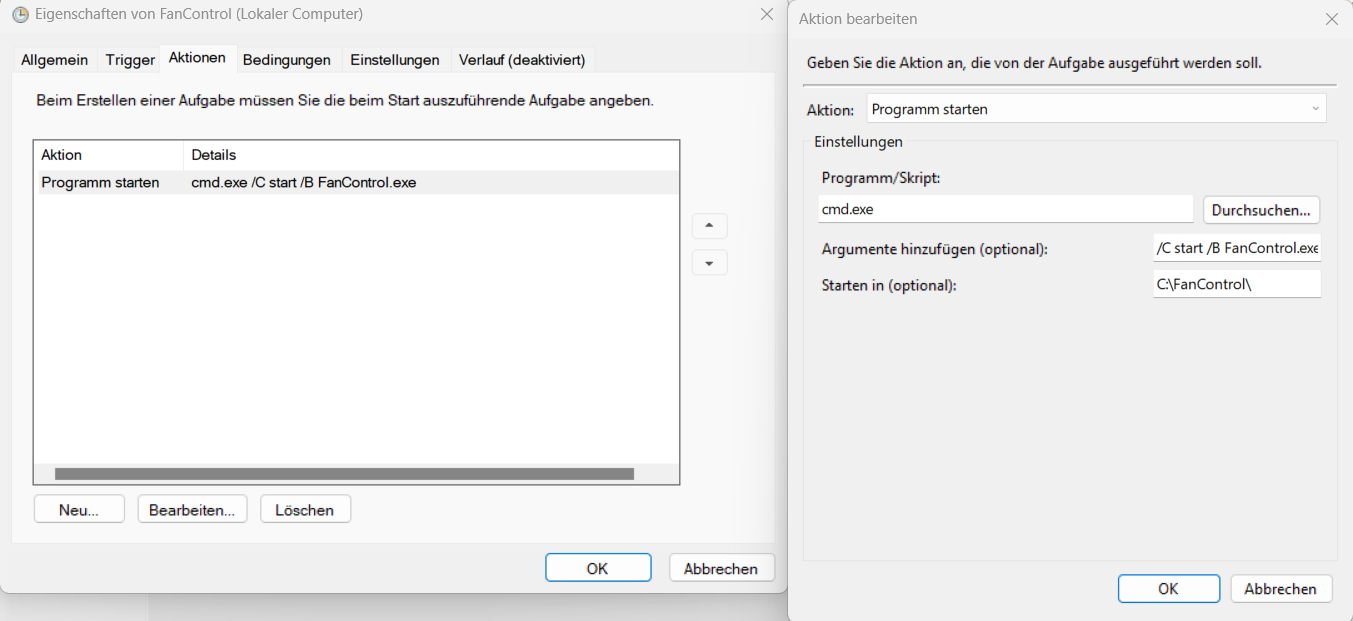Click the Argumente hinzufügen input field
Screen dimensions: 1353x621
[1236, 247]
